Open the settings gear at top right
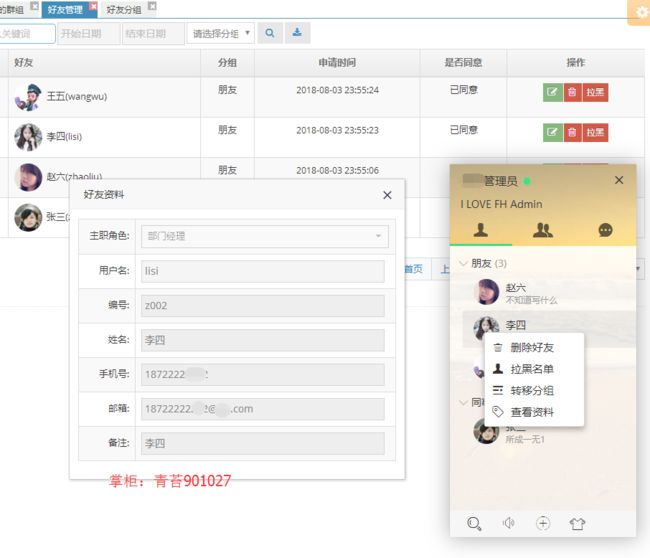The width and height of the screenshot is (650, 558). pyautogui.click(x=641, y=12)
